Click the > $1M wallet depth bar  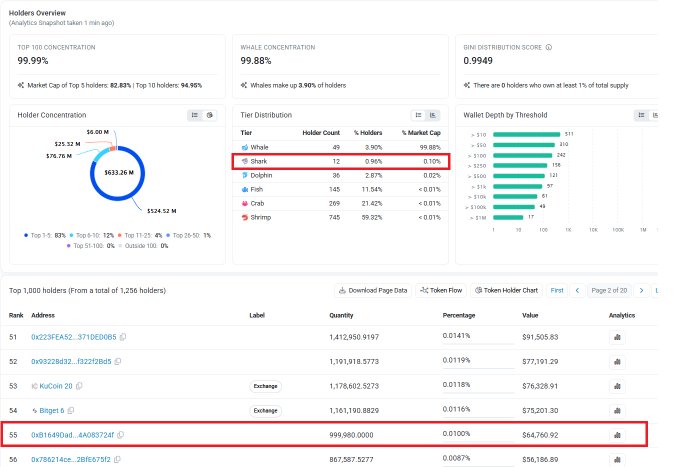click(508, 218)
